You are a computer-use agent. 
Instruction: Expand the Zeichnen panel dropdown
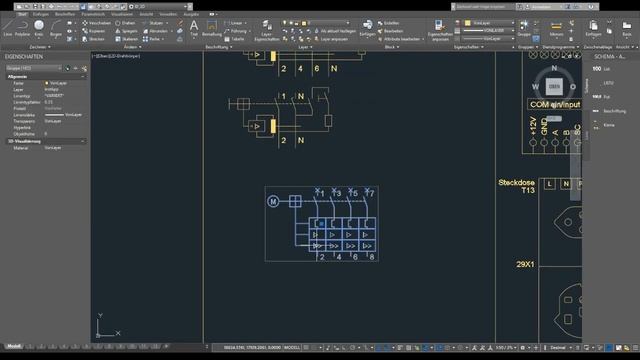click(x=40, y=47)
